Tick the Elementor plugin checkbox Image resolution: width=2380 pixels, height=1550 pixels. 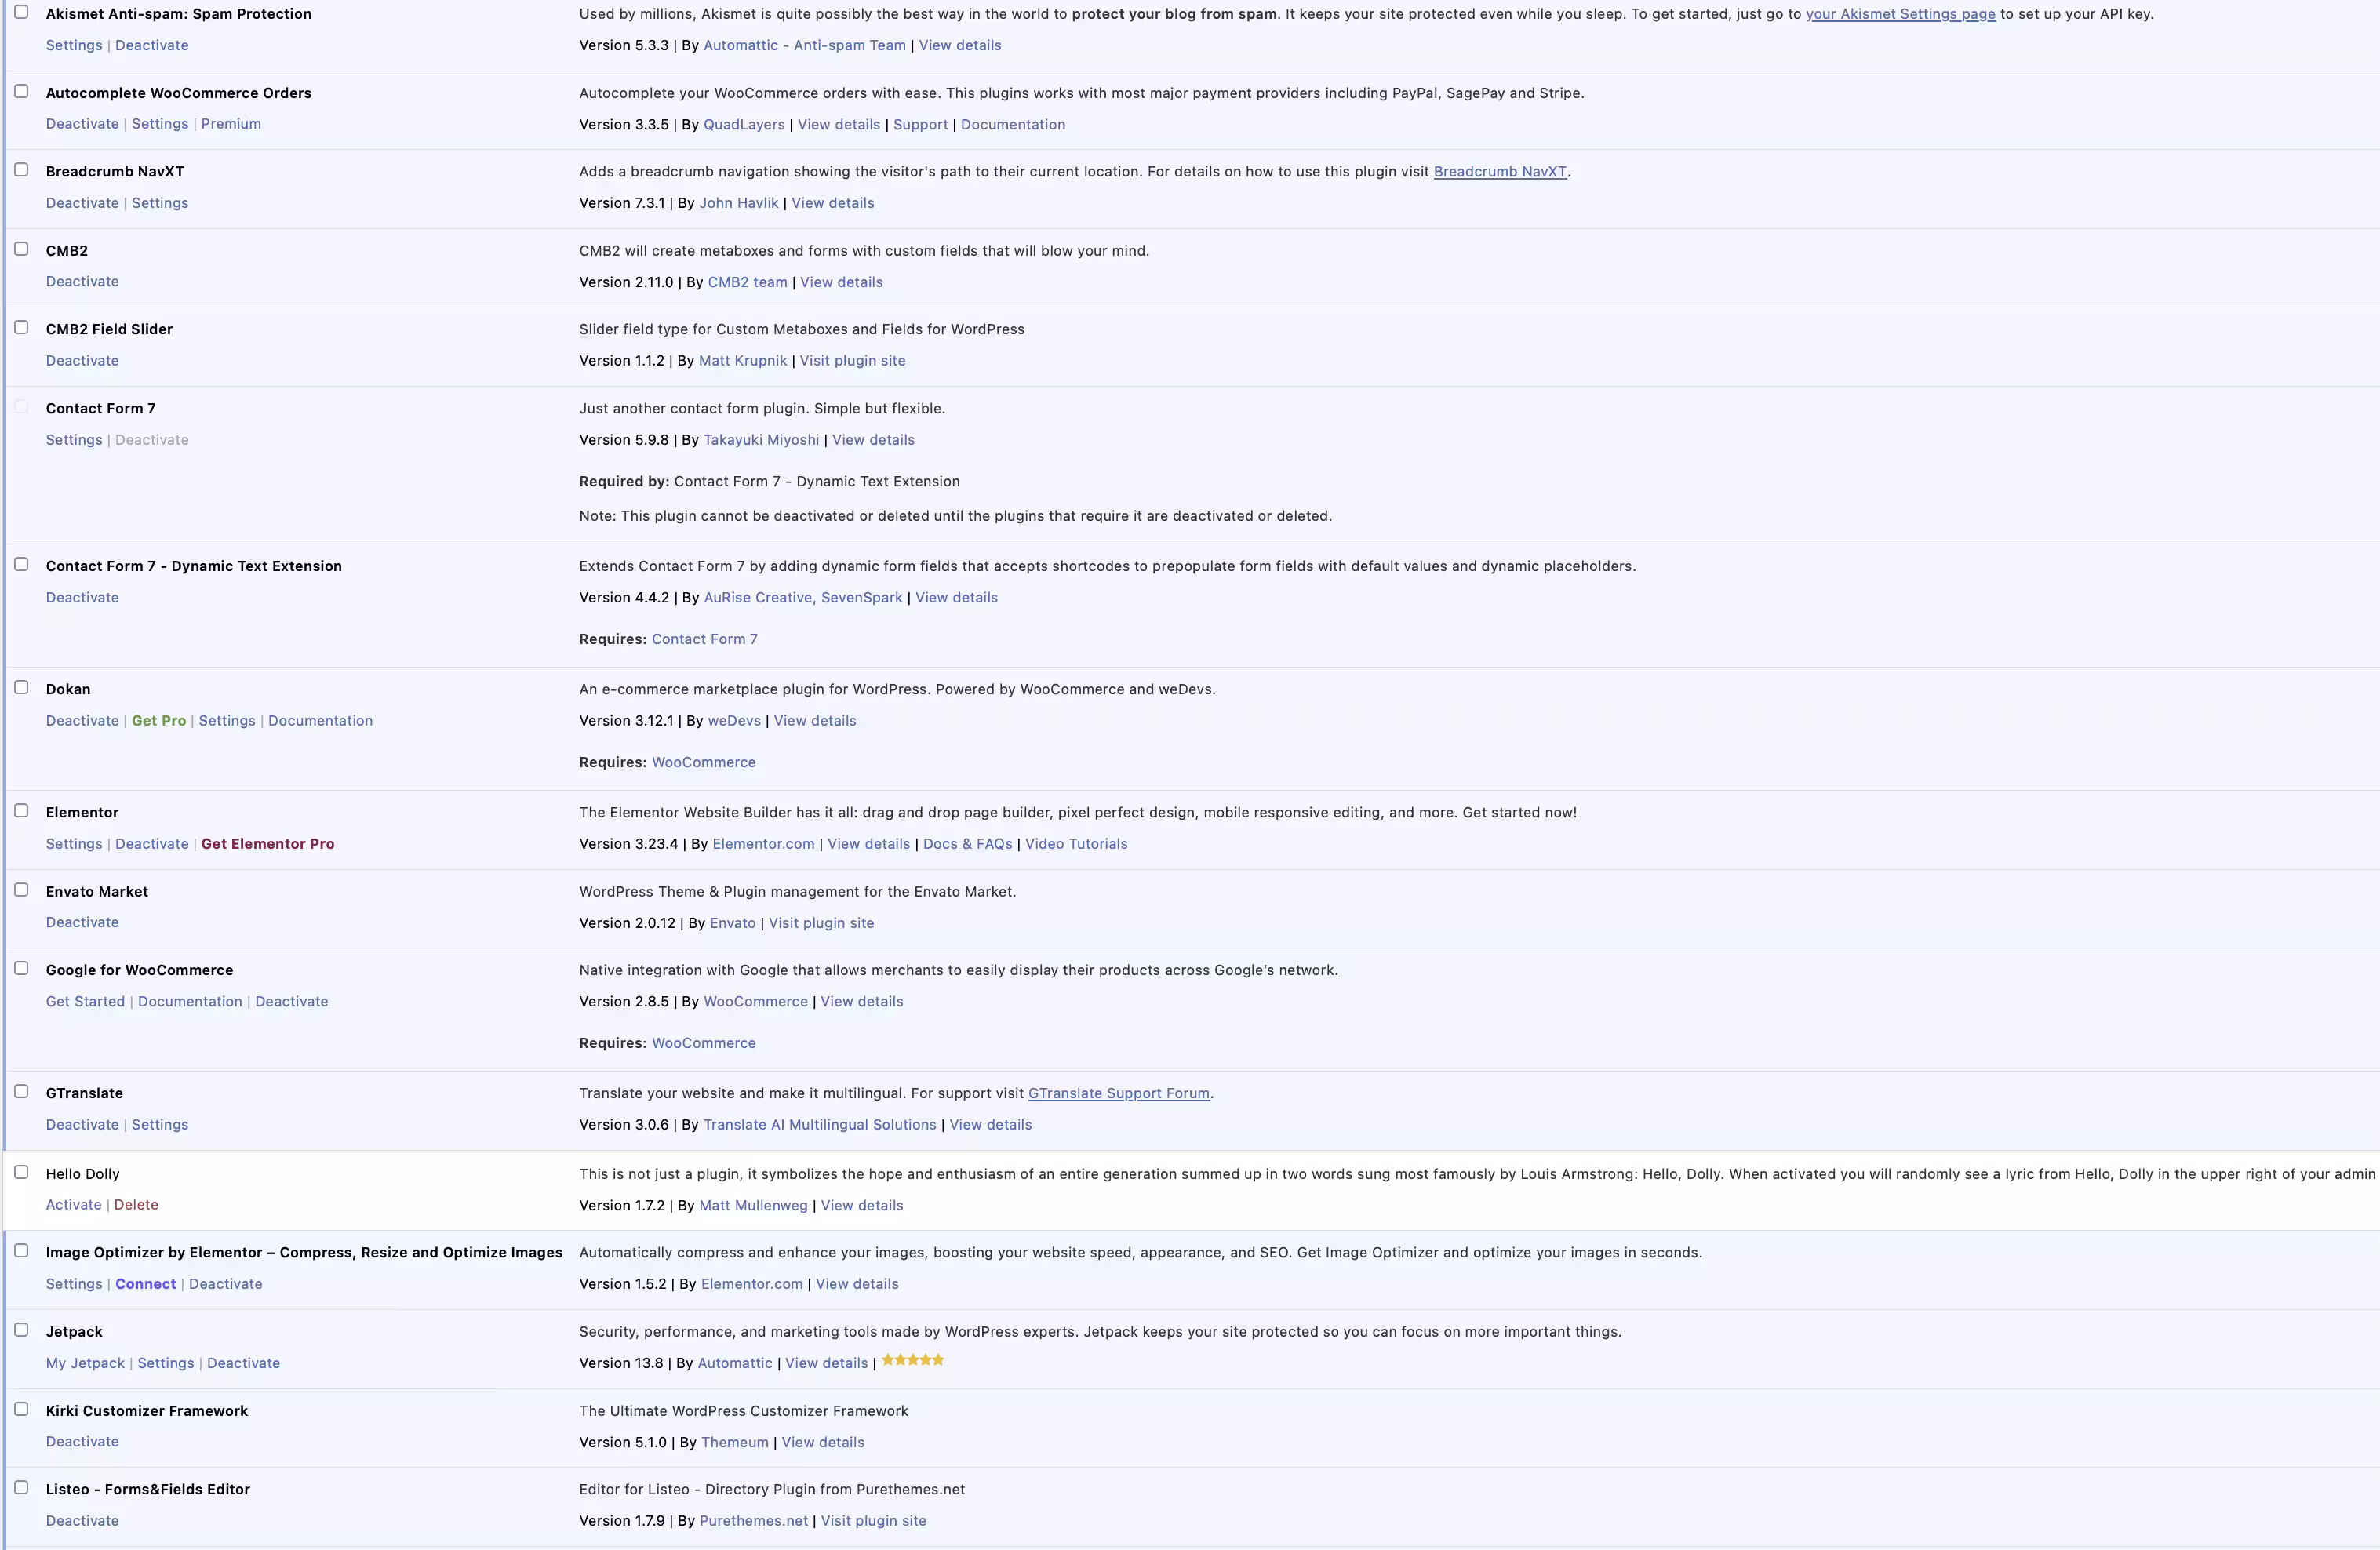(x=21, y=811)
